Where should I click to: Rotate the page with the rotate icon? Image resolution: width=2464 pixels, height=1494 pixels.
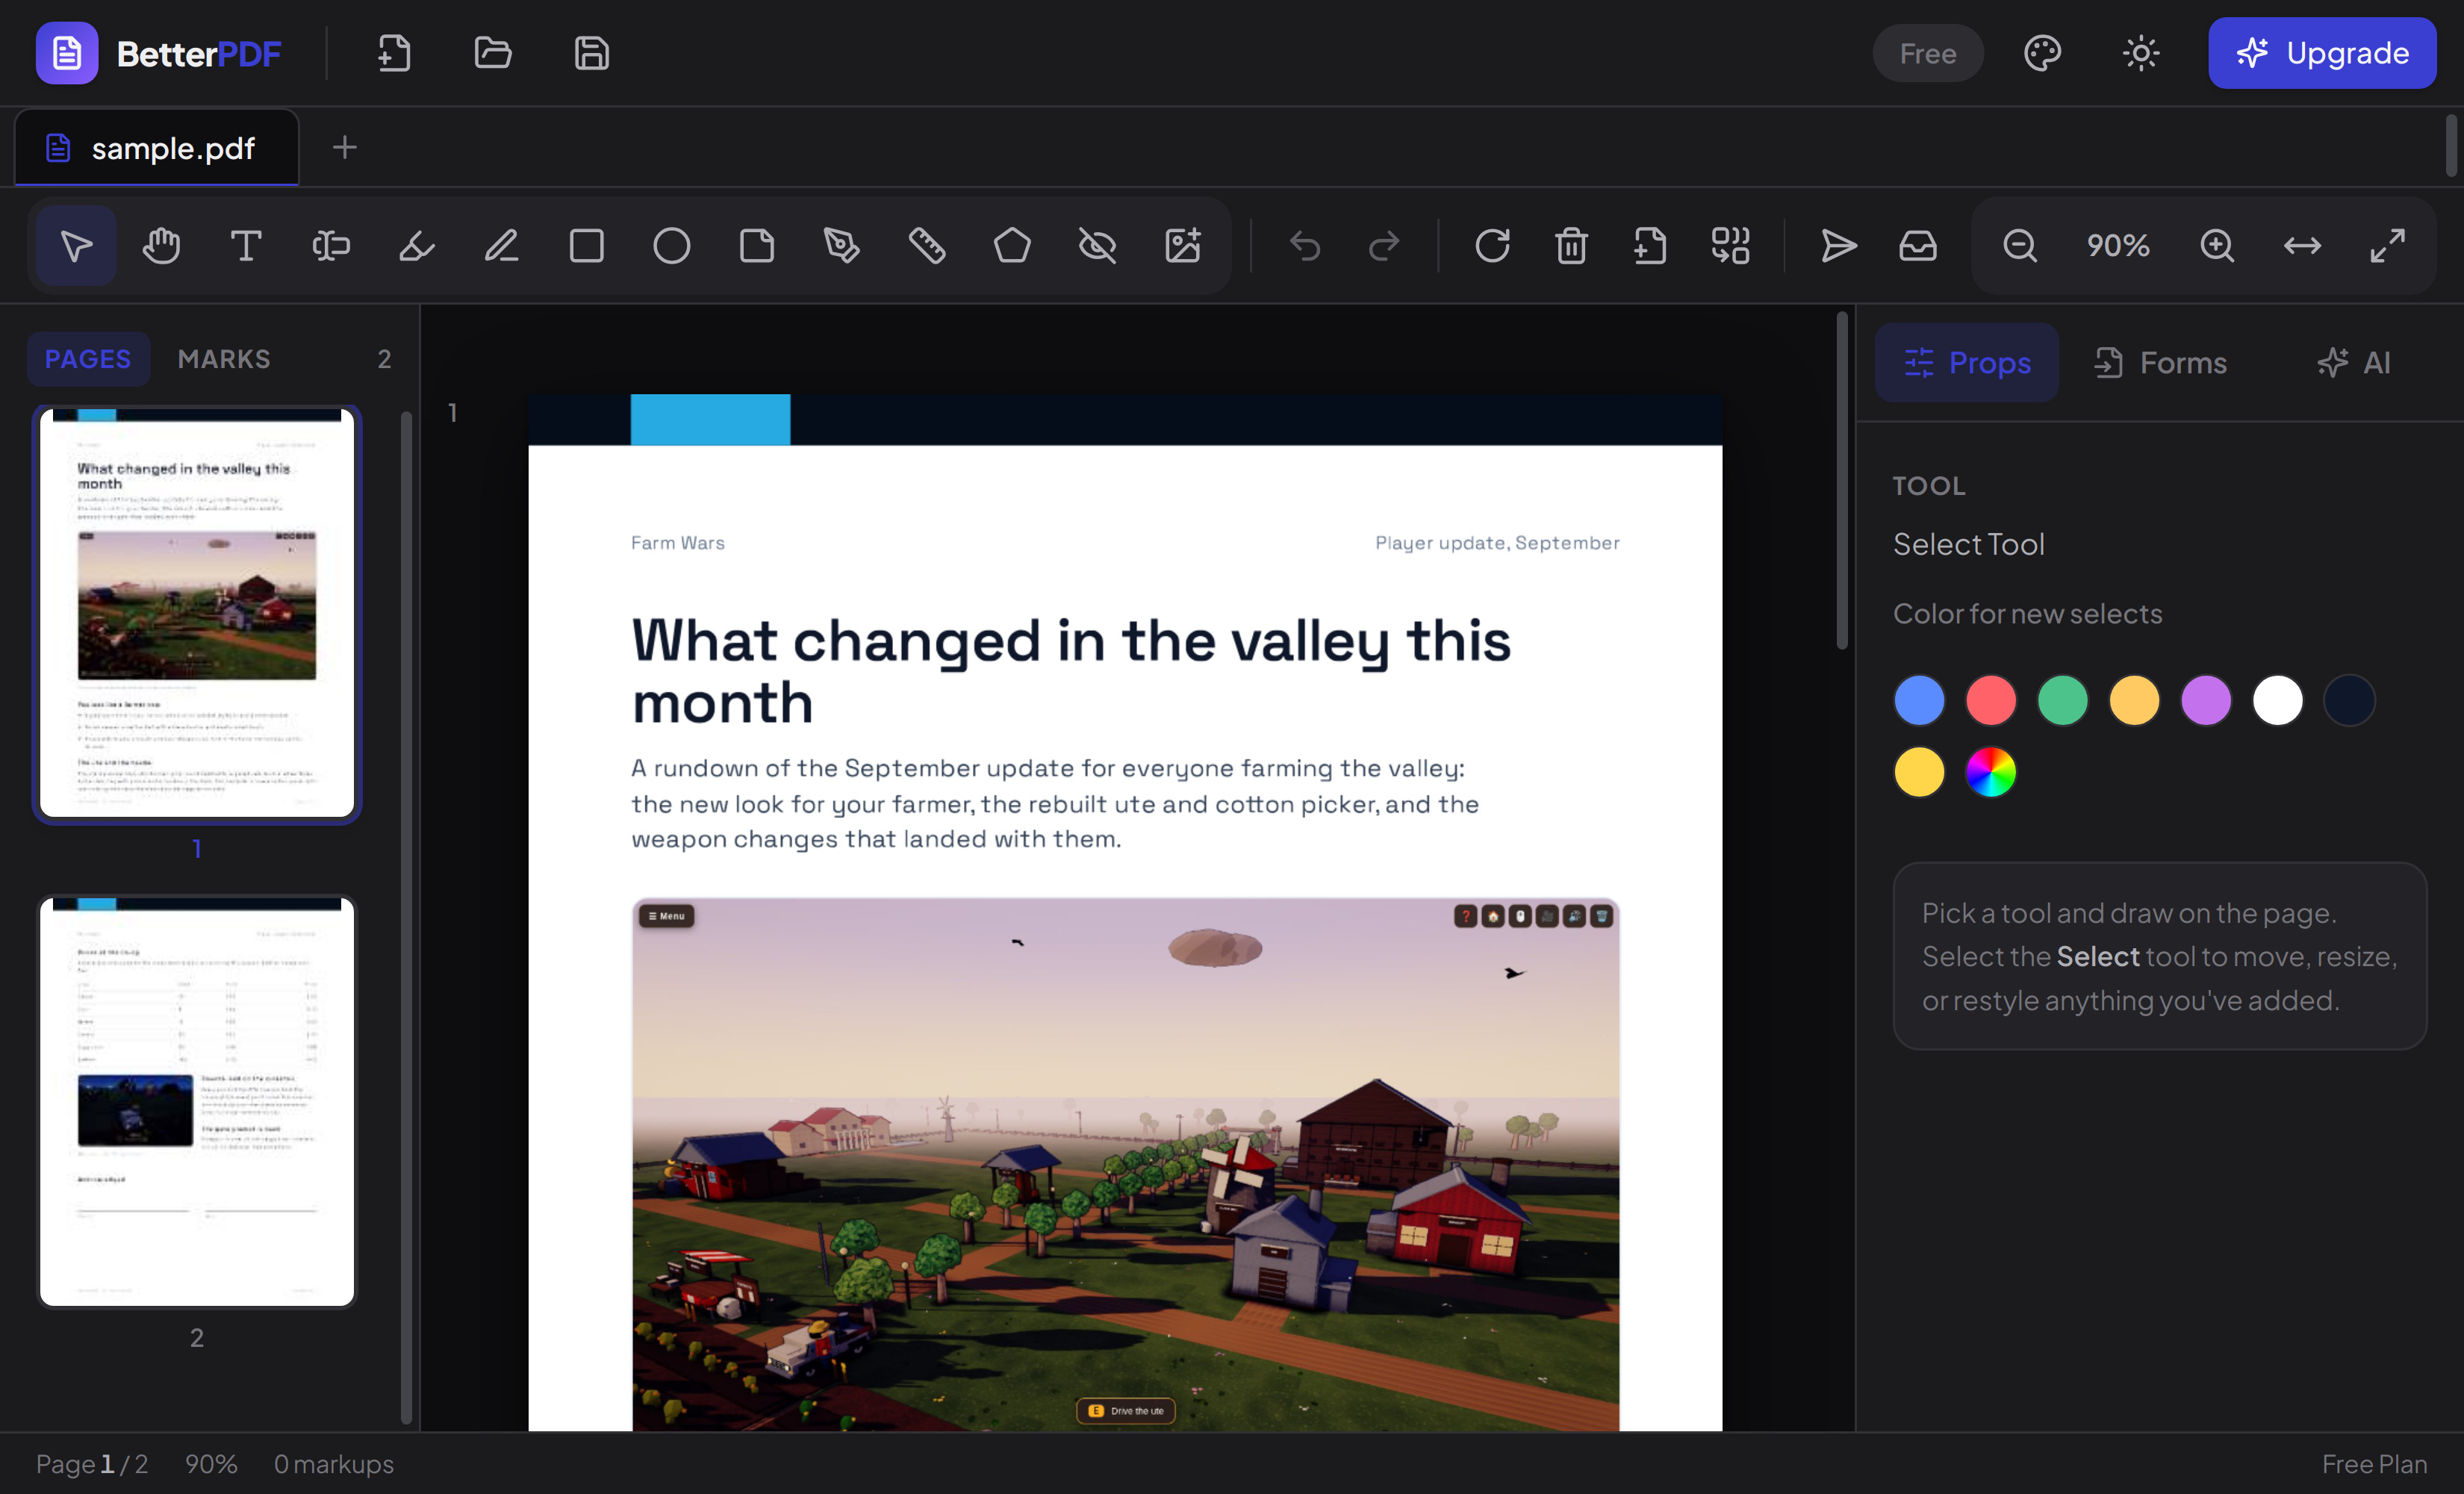pyautogui.click(x=1492, y=246)
